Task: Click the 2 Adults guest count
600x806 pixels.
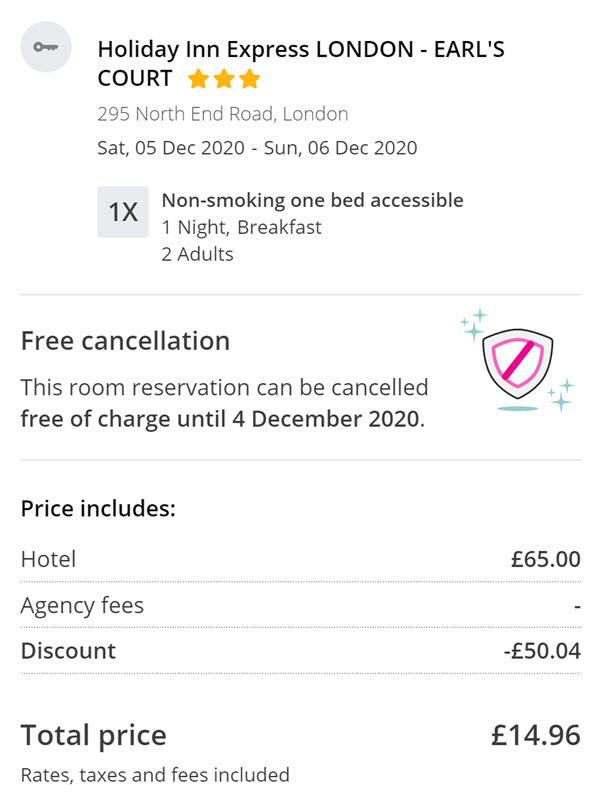Action: pyautogui.click(x=197, y=254)
